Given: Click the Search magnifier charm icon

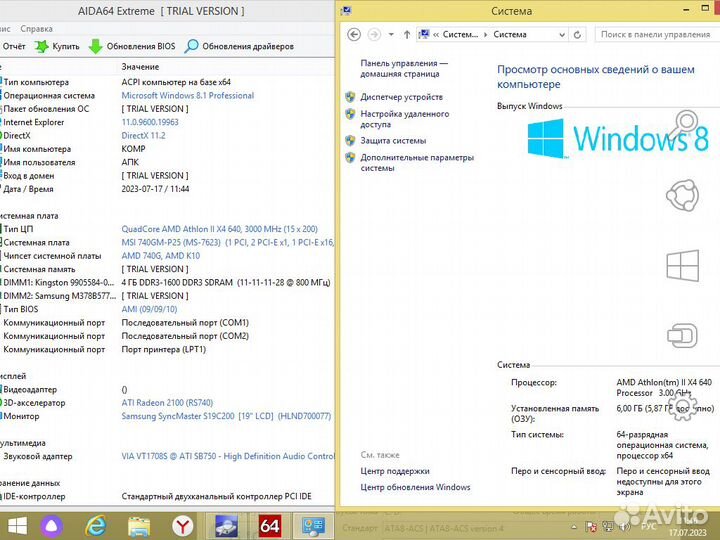Looking at the screenshot, I should 683,124.
